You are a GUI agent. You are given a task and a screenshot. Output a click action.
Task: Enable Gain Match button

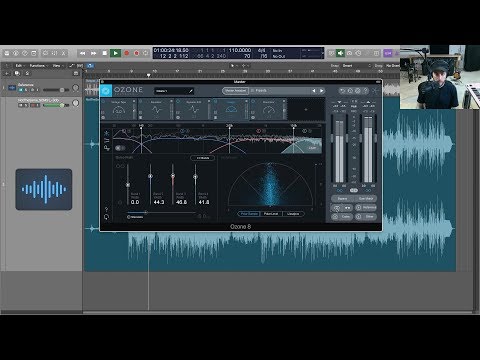point(366,198)
